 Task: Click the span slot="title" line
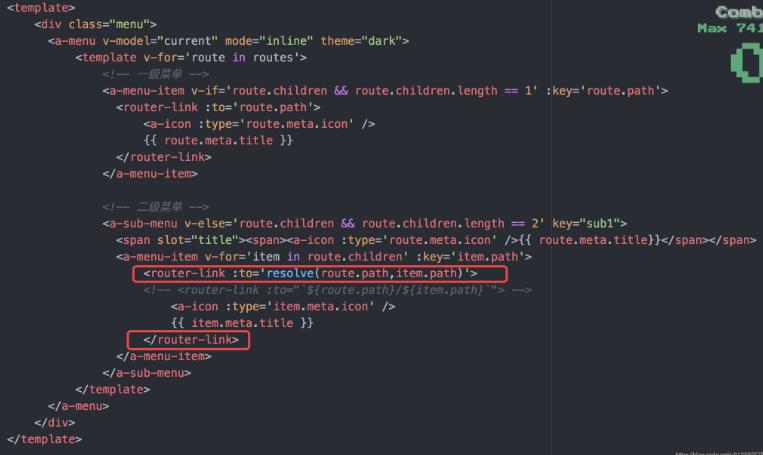[x=436, y=240]
